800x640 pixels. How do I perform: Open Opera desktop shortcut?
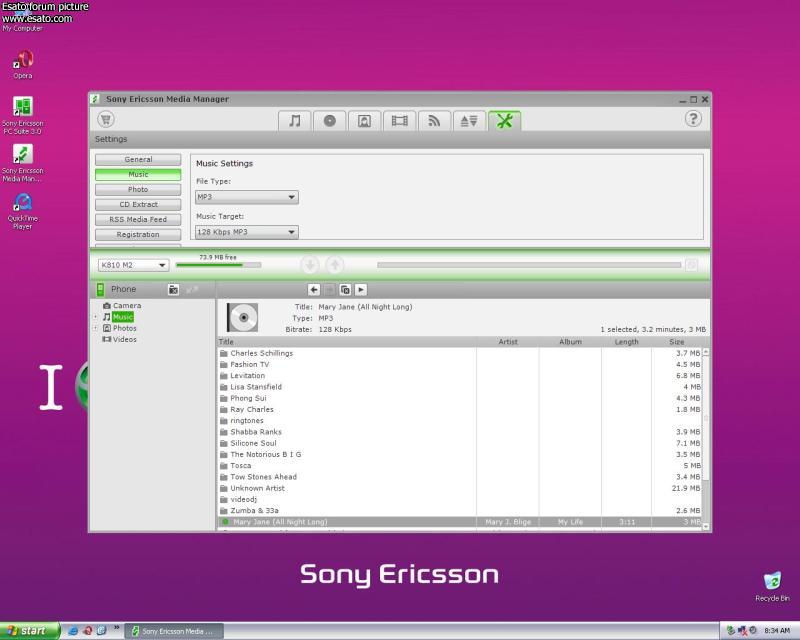[x=22, y=64]
